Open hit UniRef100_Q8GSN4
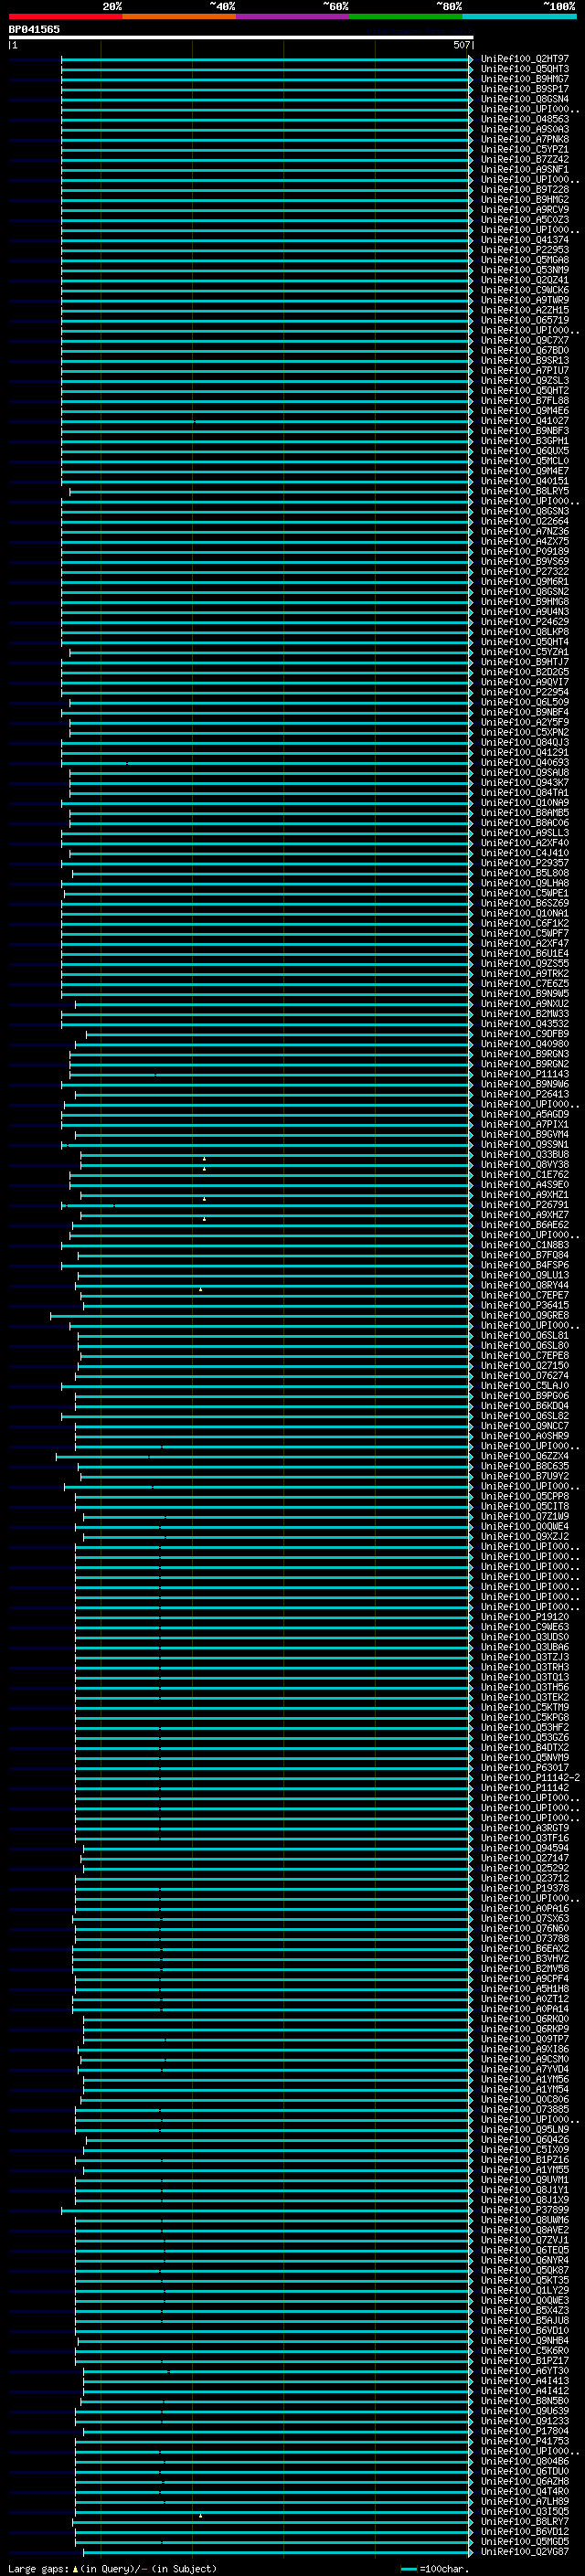The image size is (585, 2576). point(525,99)
